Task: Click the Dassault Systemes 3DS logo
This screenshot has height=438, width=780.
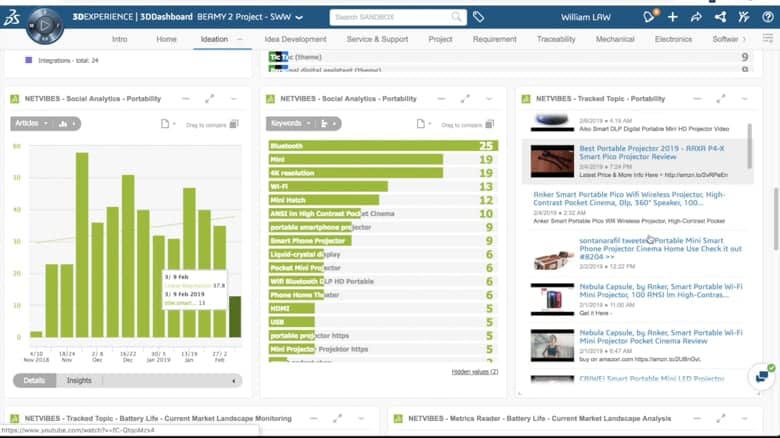Action: click(x=12, y=18)
